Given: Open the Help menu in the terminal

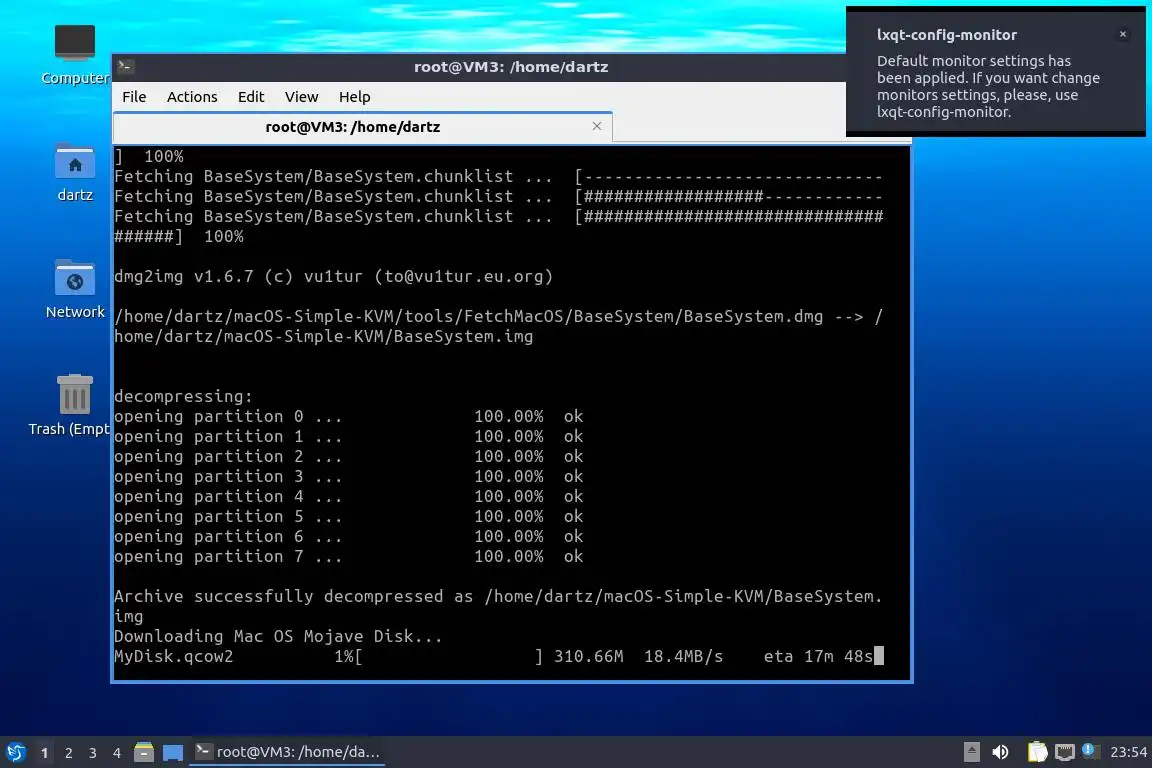Looking at the screenshot, I should click(354, 97).
